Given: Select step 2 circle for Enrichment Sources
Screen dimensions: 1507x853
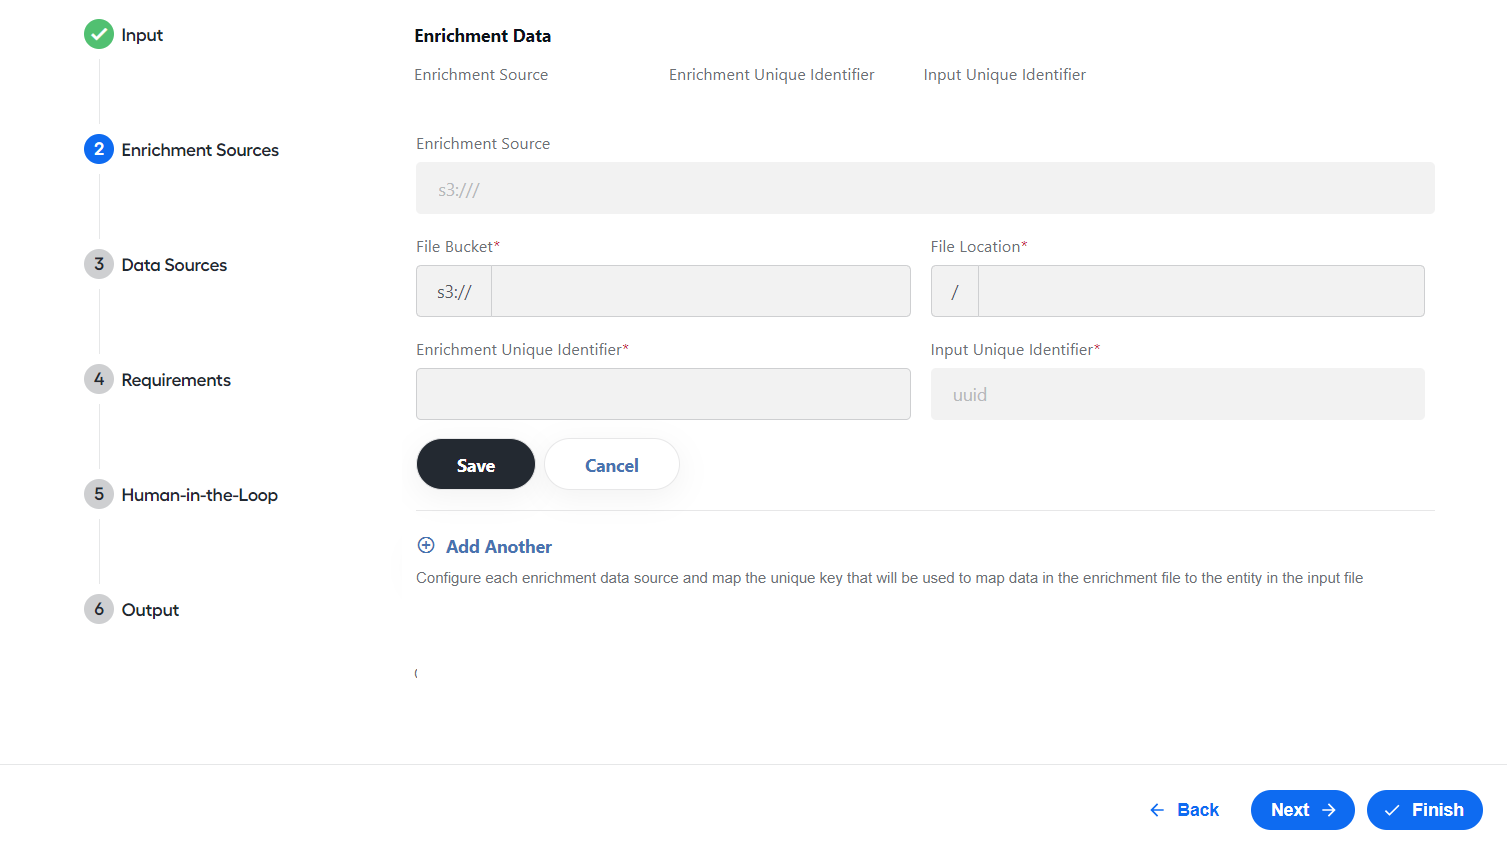Looking at the screenshot, I should pos(99,149).
